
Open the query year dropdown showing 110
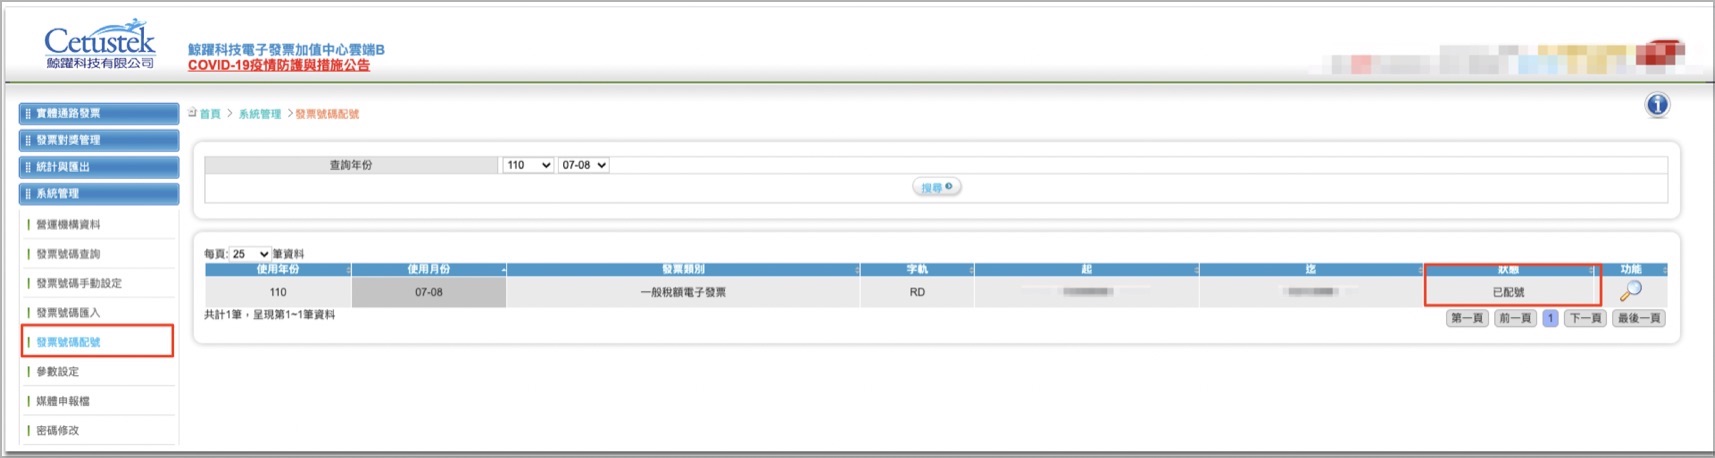(528, 165)
